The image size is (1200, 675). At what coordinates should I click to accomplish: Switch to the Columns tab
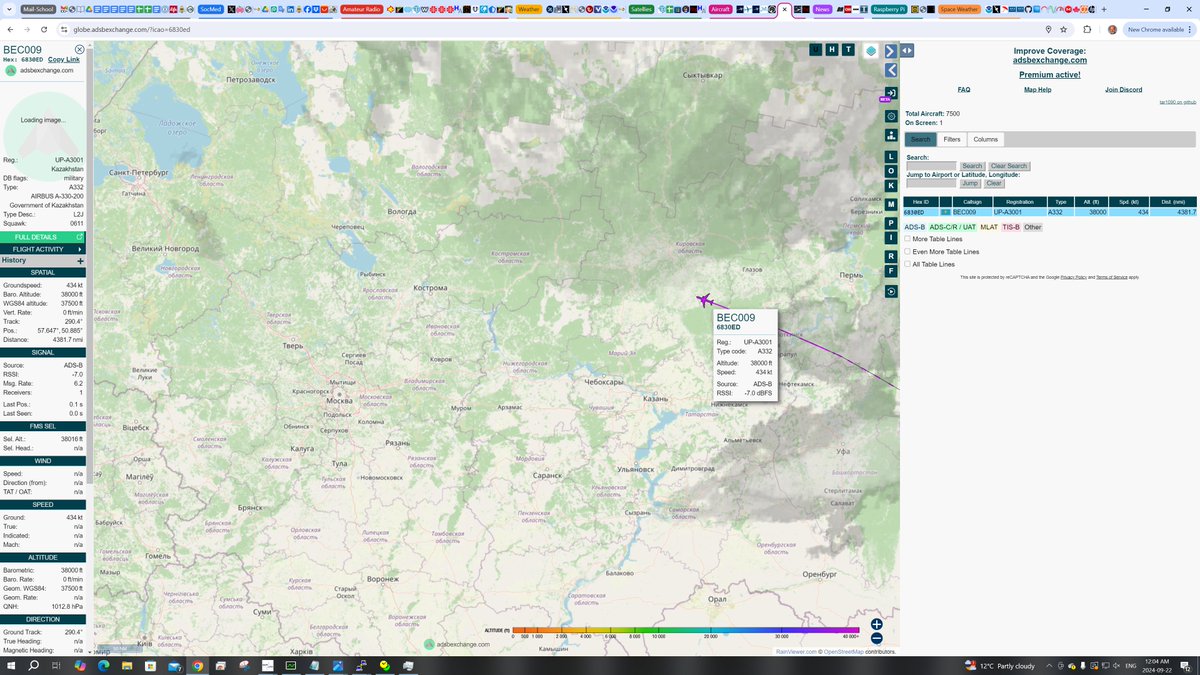(985, 139)
